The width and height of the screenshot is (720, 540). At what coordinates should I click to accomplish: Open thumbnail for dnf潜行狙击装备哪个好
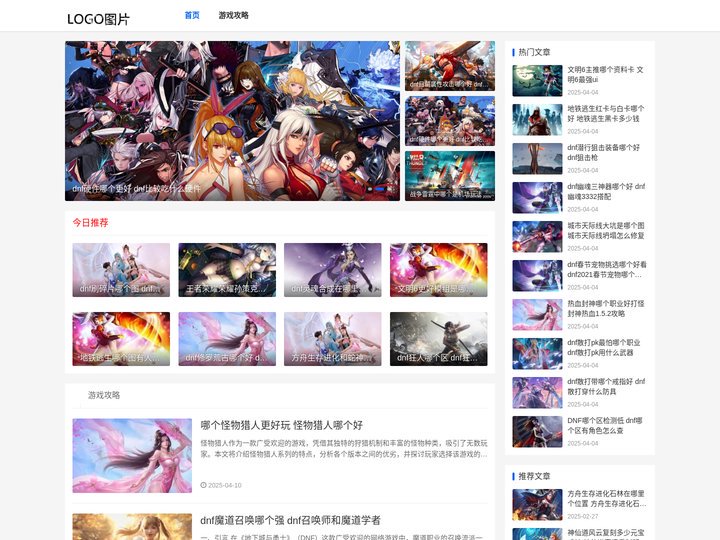coord(537,158)
